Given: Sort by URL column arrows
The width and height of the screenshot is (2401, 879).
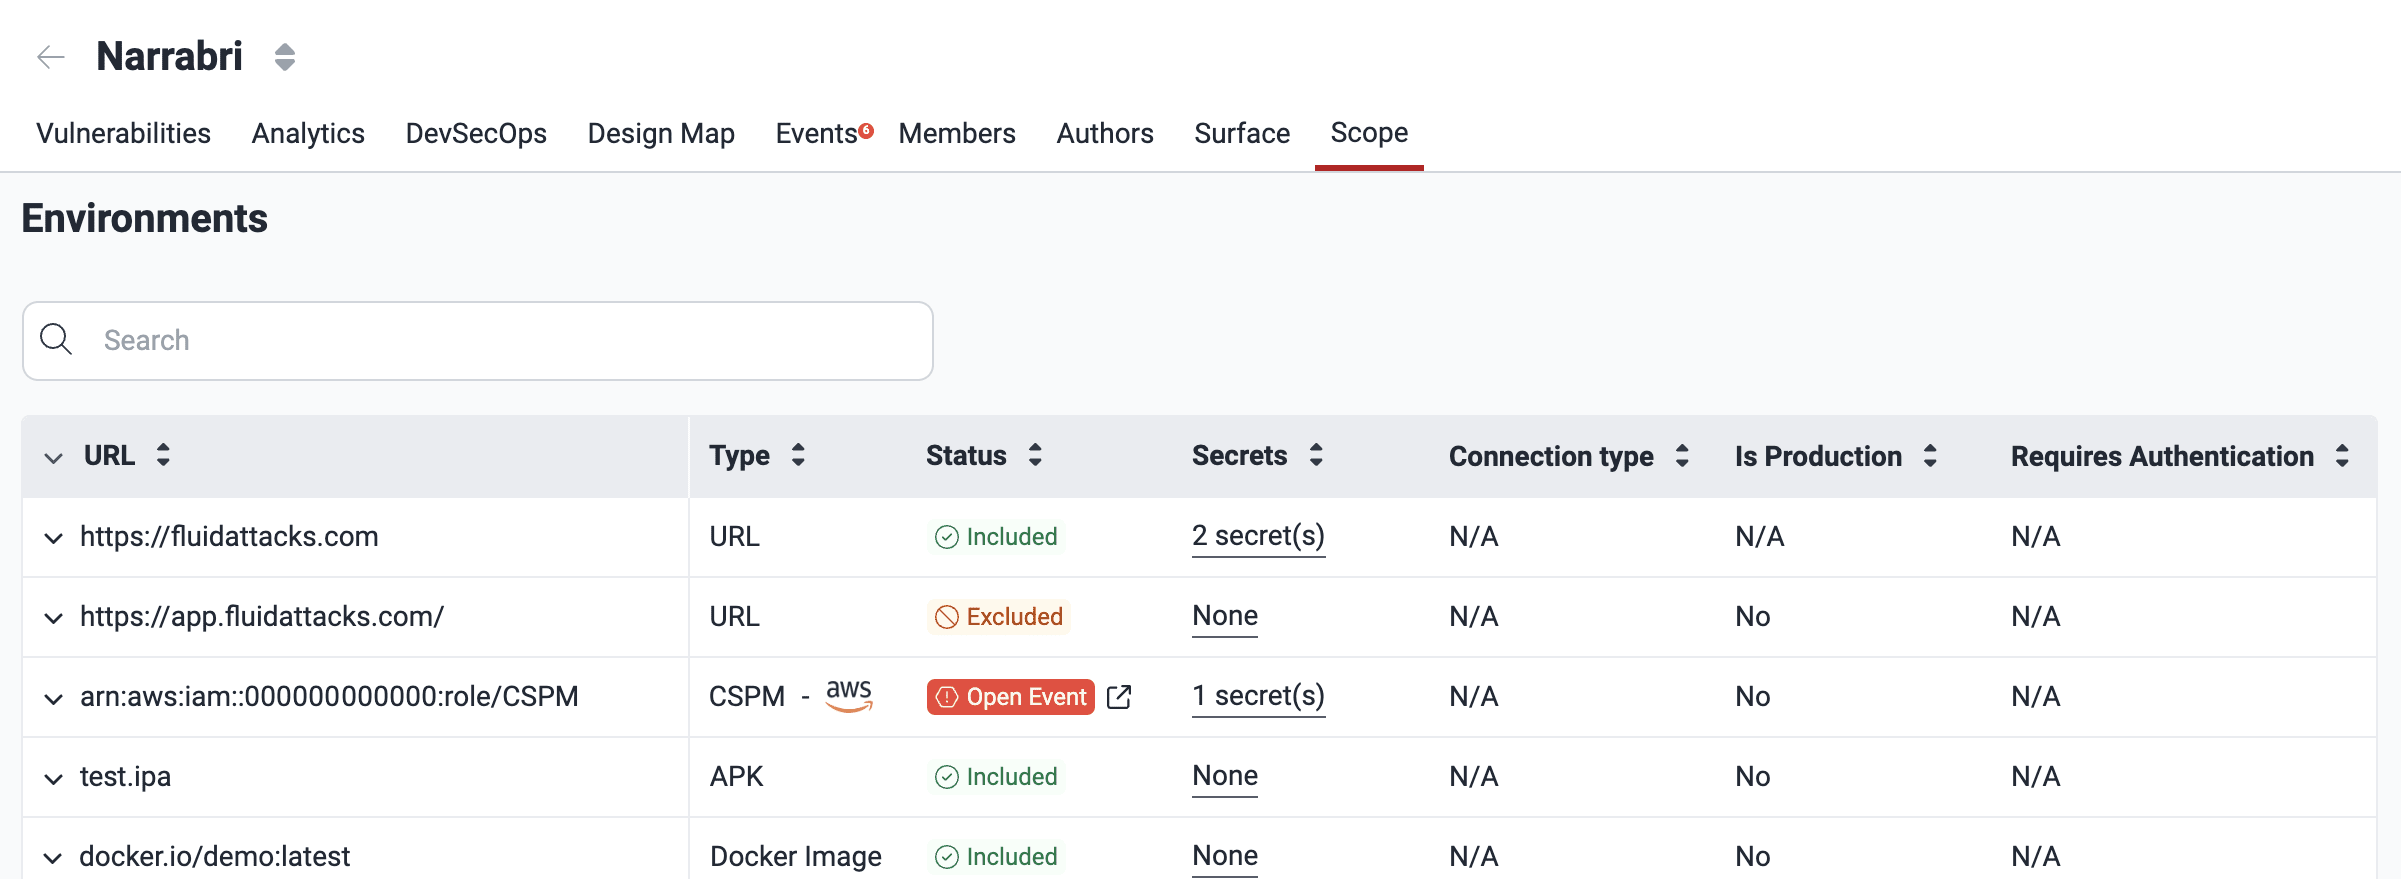Looking at the screenshot, I should (163, 455).
